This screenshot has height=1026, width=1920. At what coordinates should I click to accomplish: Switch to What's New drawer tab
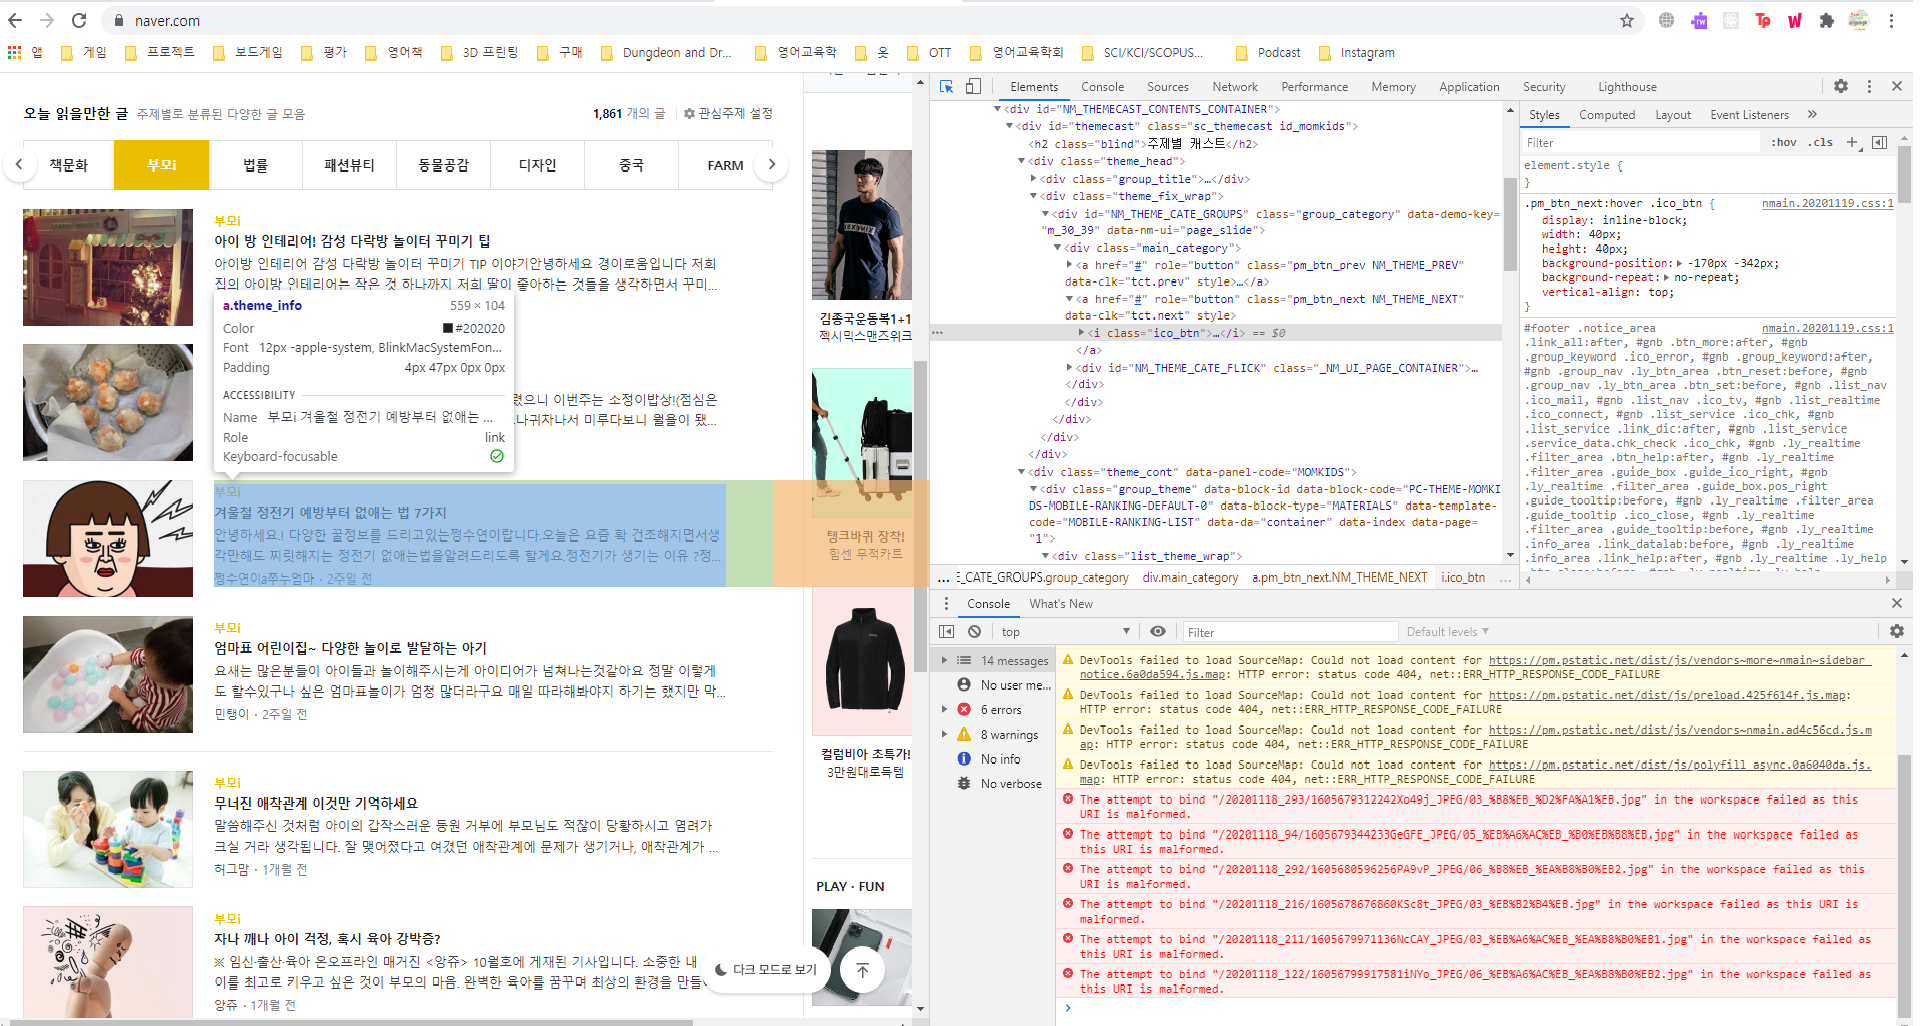1061,604
